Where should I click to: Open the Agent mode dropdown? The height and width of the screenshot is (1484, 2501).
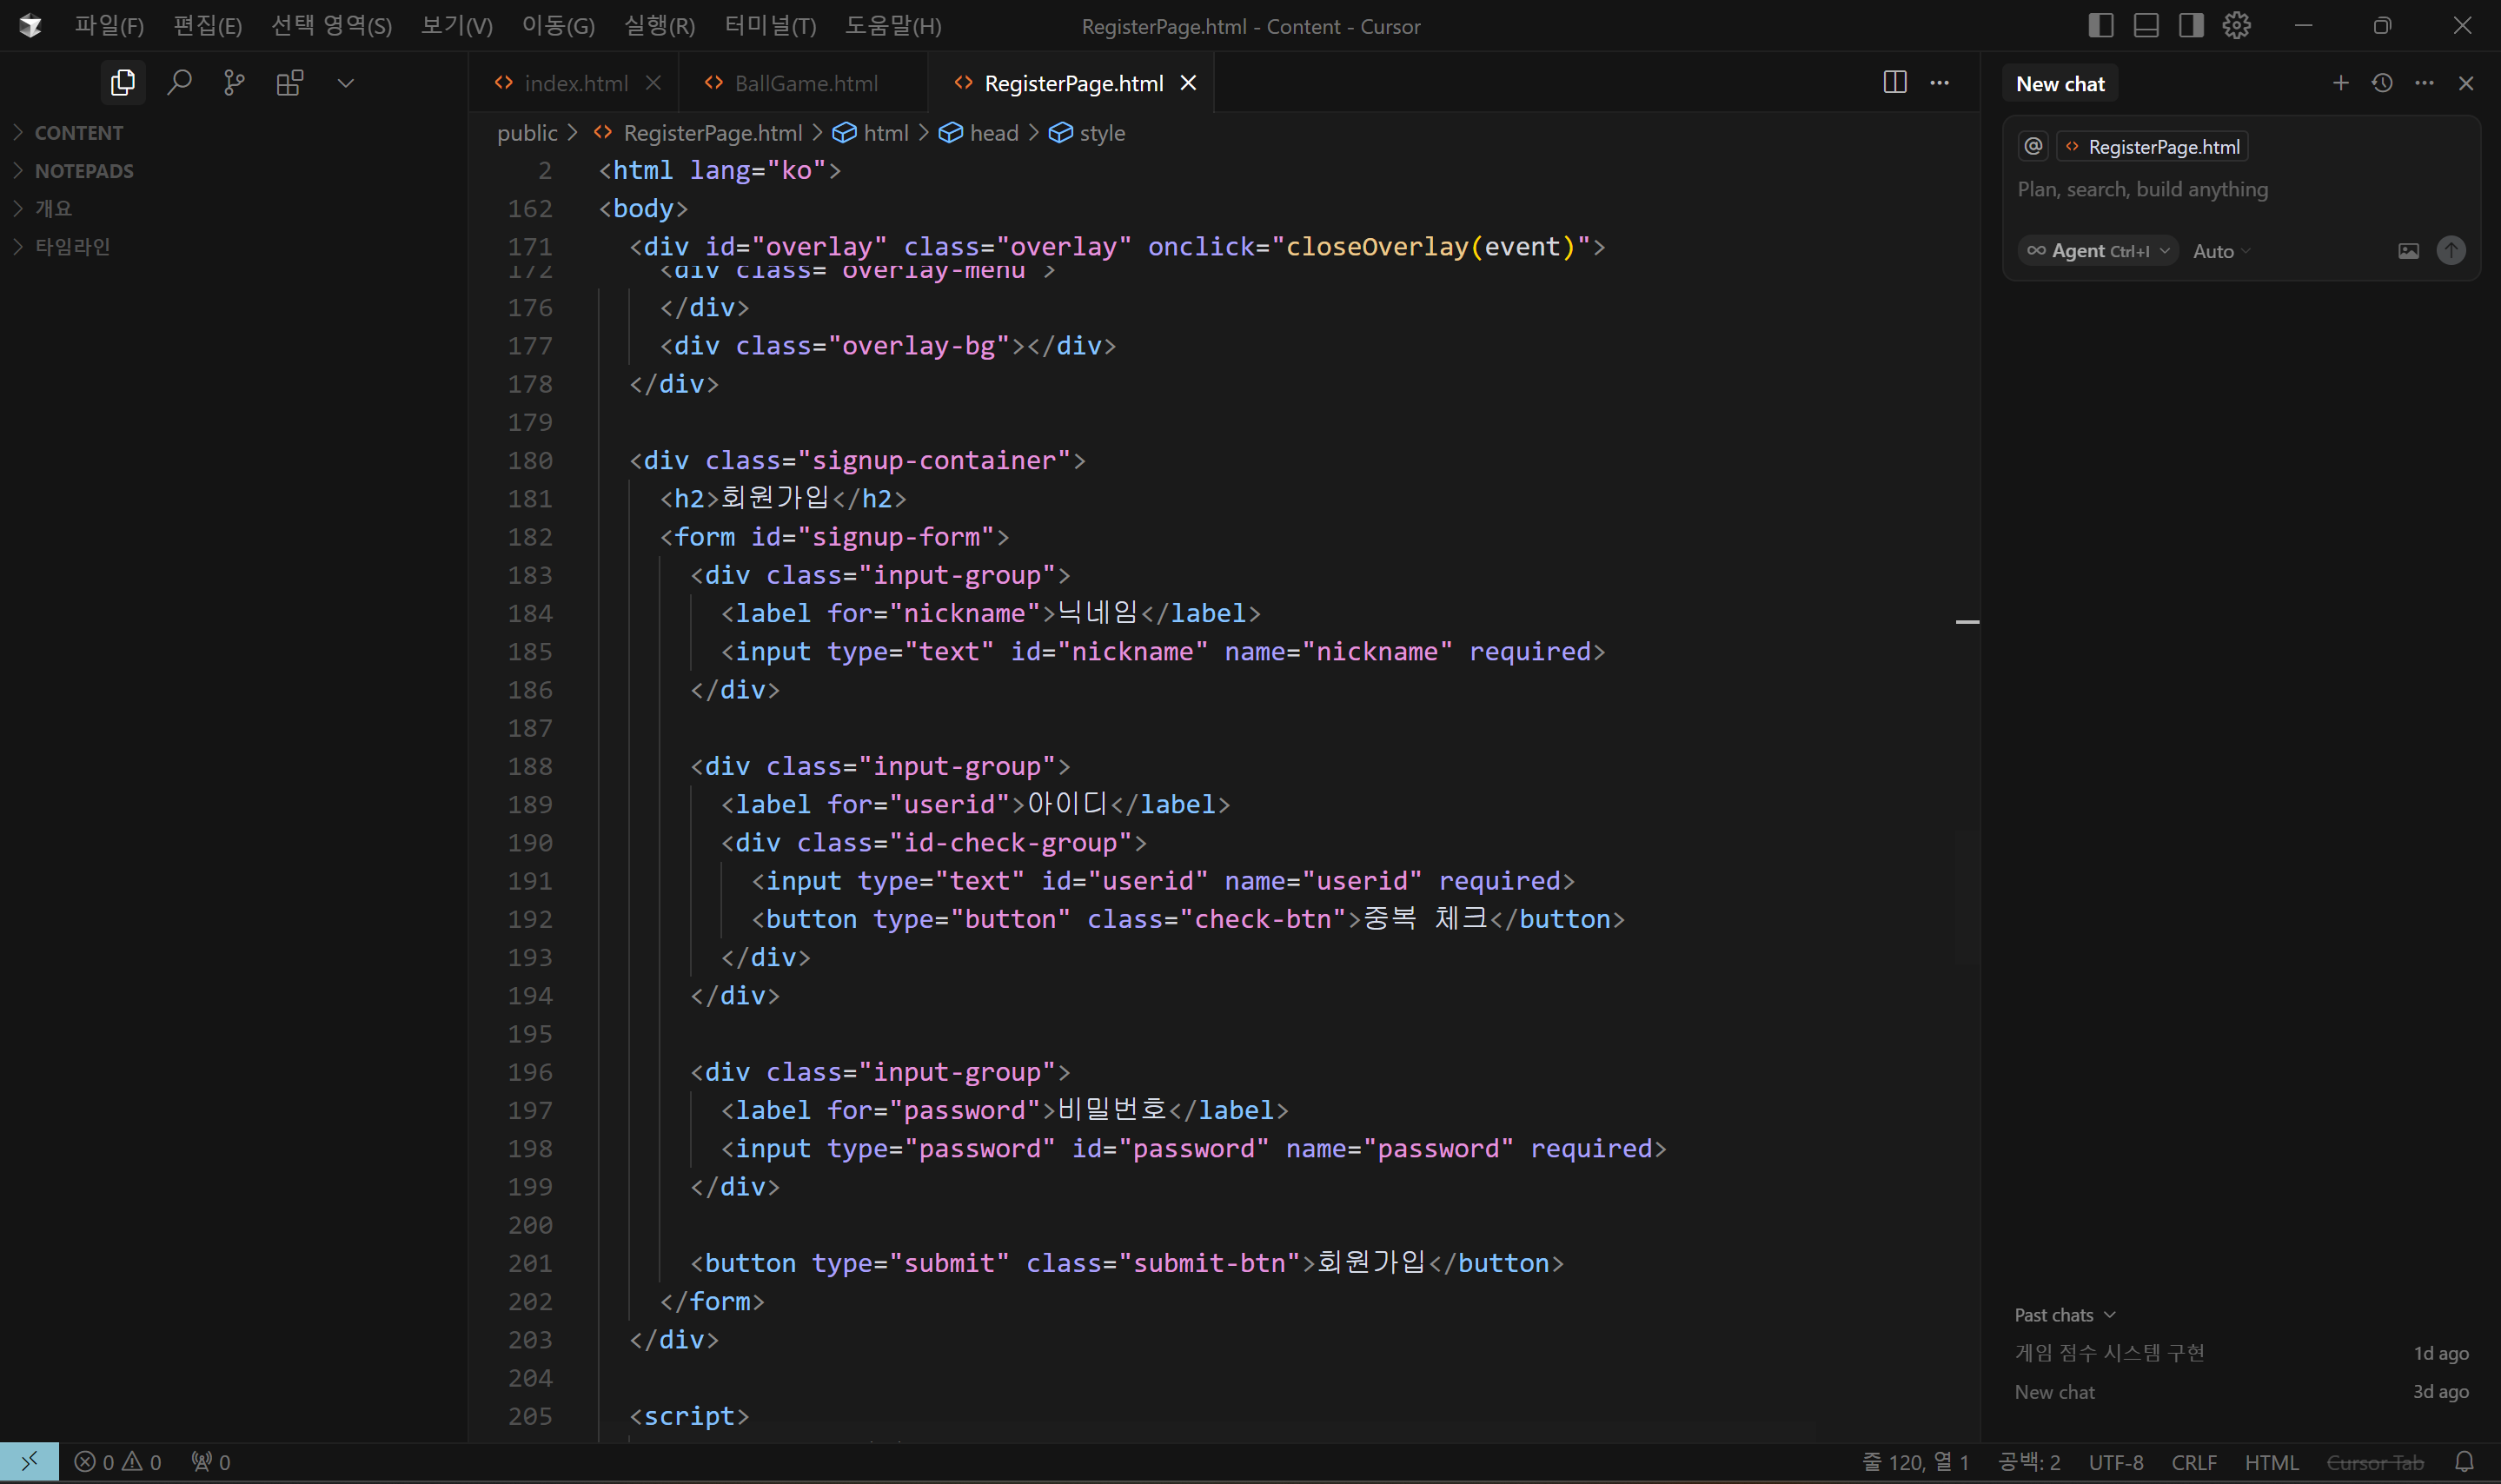tap(2097, 251)
